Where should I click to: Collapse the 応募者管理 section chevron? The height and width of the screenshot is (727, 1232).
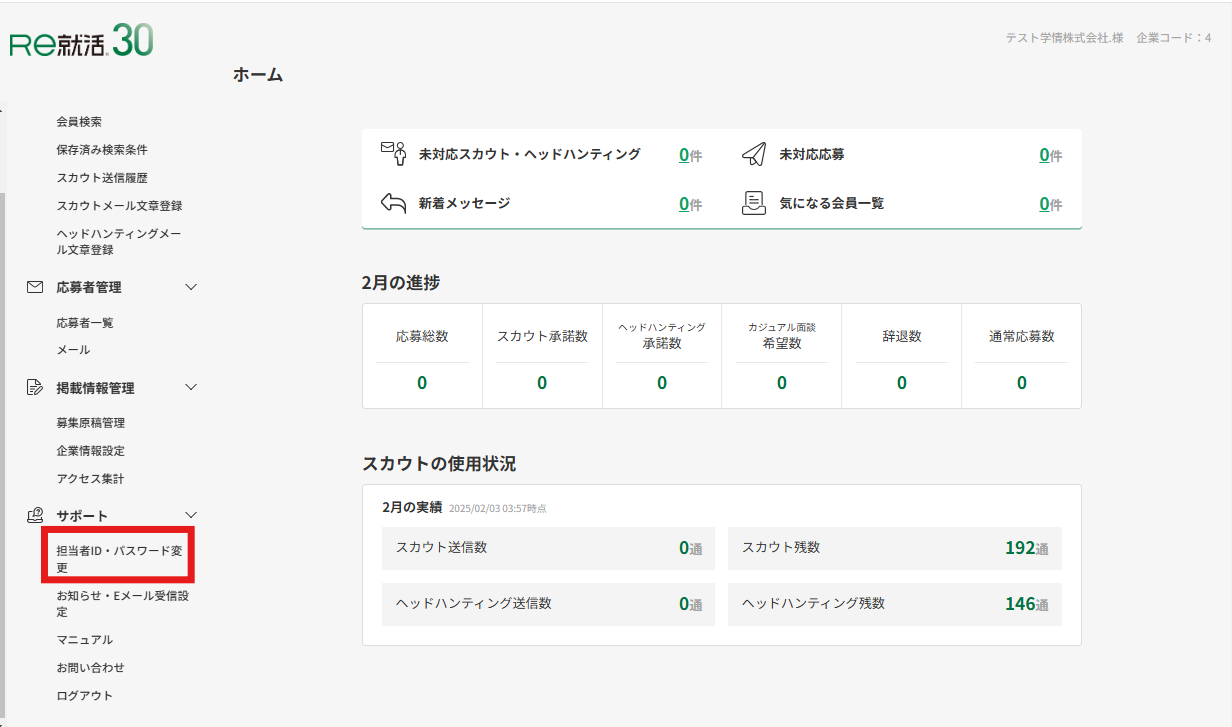point(192,287)
